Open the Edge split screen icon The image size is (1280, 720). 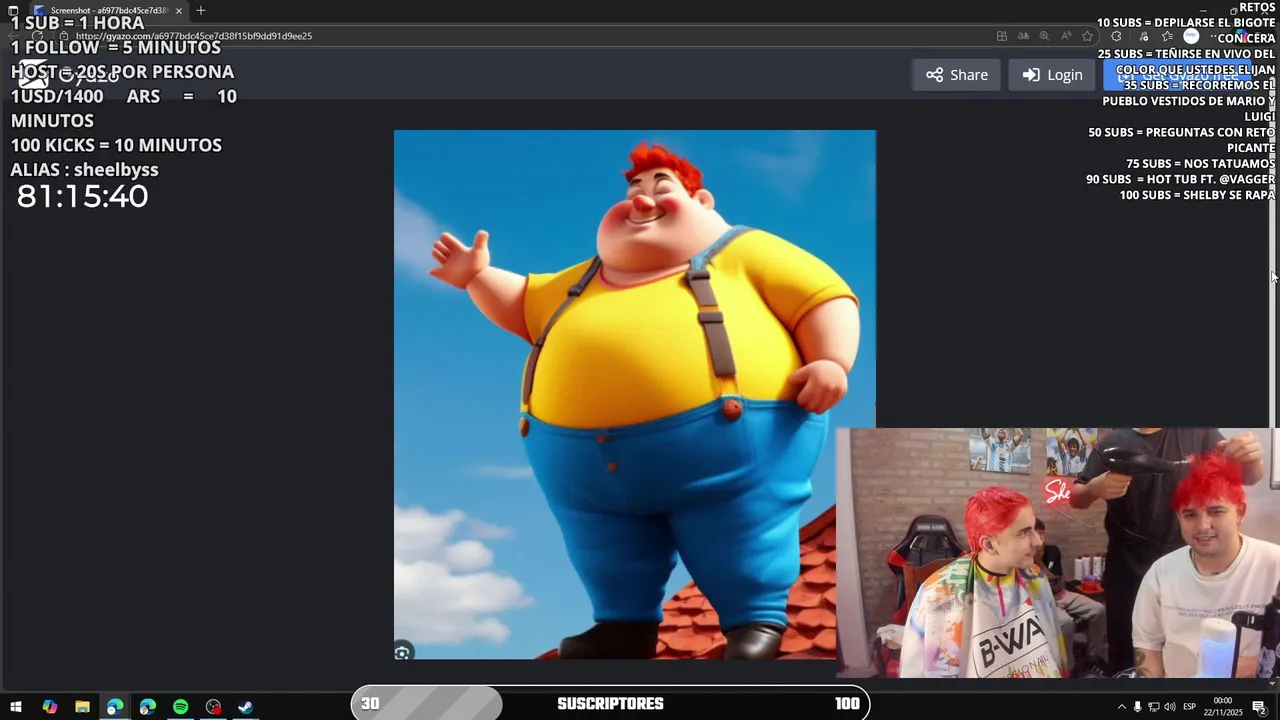(x=1002, y=36)
